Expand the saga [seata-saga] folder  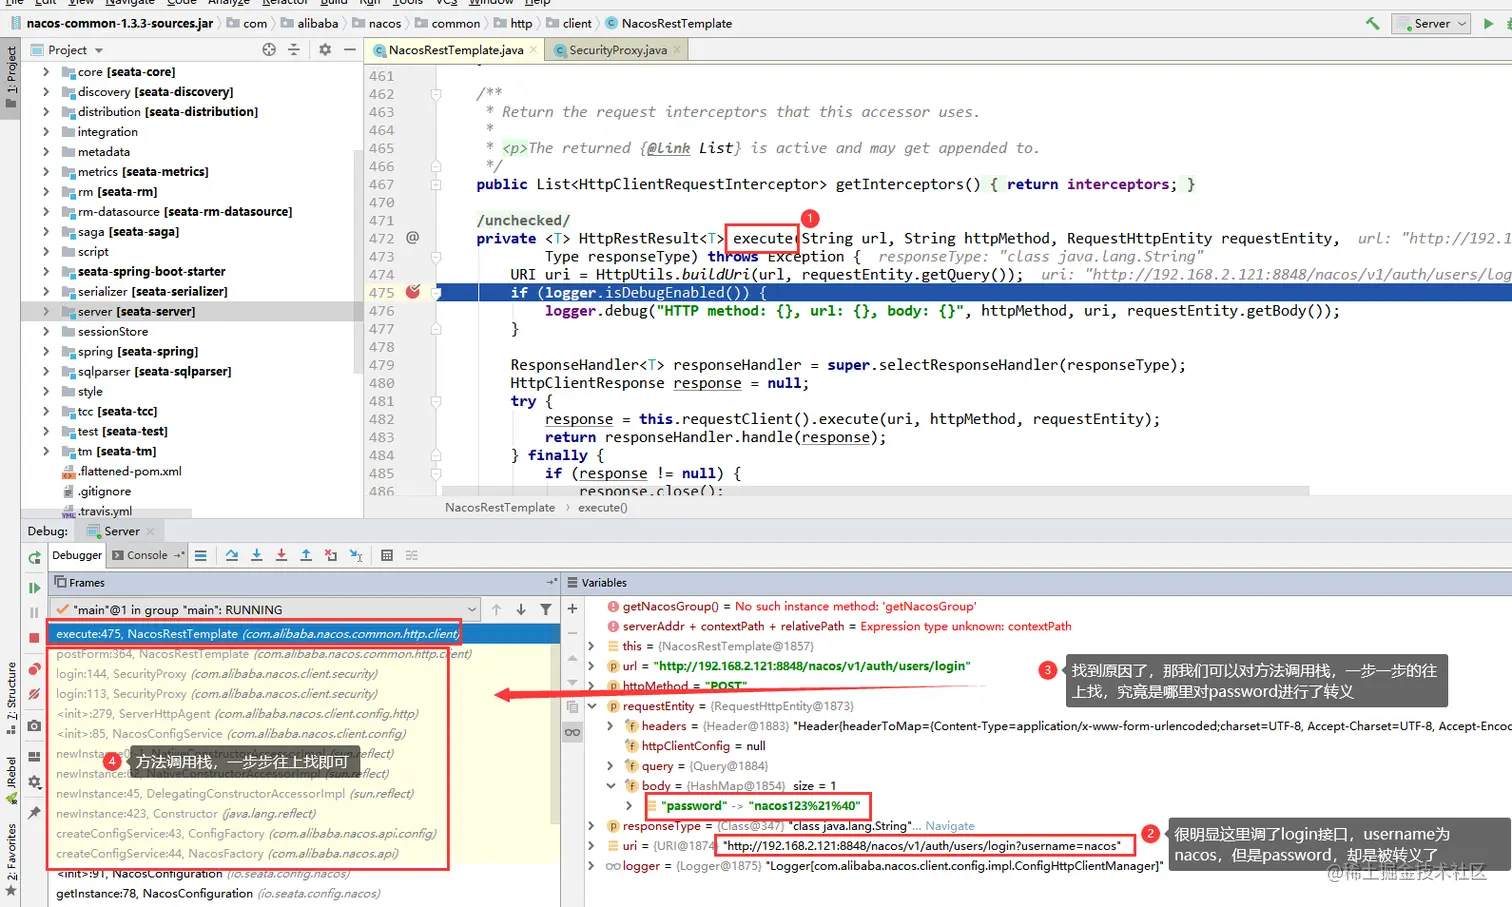click(46, 232)
